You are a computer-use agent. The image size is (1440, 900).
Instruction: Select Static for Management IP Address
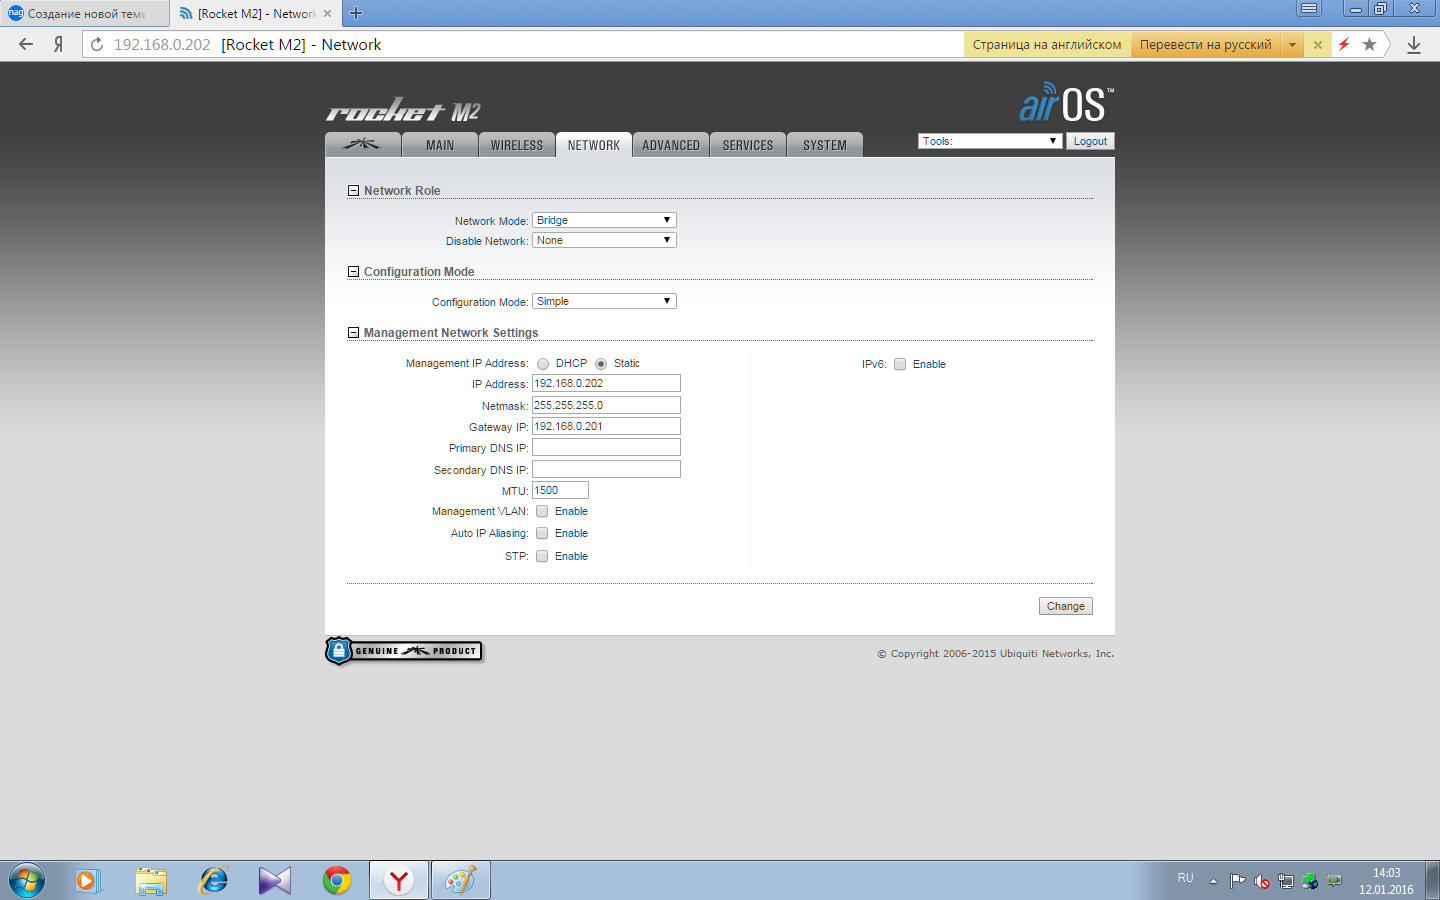pos(601,364)
